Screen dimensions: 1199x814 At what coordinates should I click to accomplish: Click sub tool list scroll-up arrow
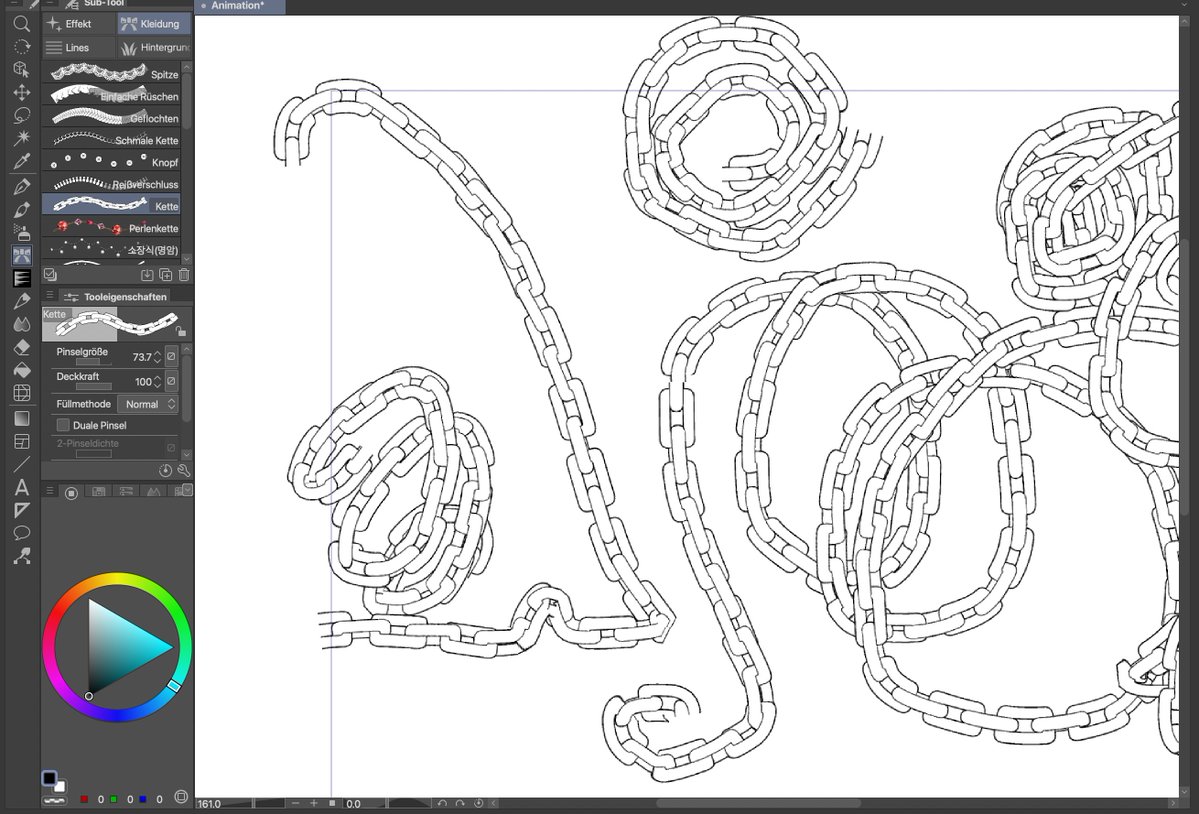pyautogui.click(x=187, y=68)
